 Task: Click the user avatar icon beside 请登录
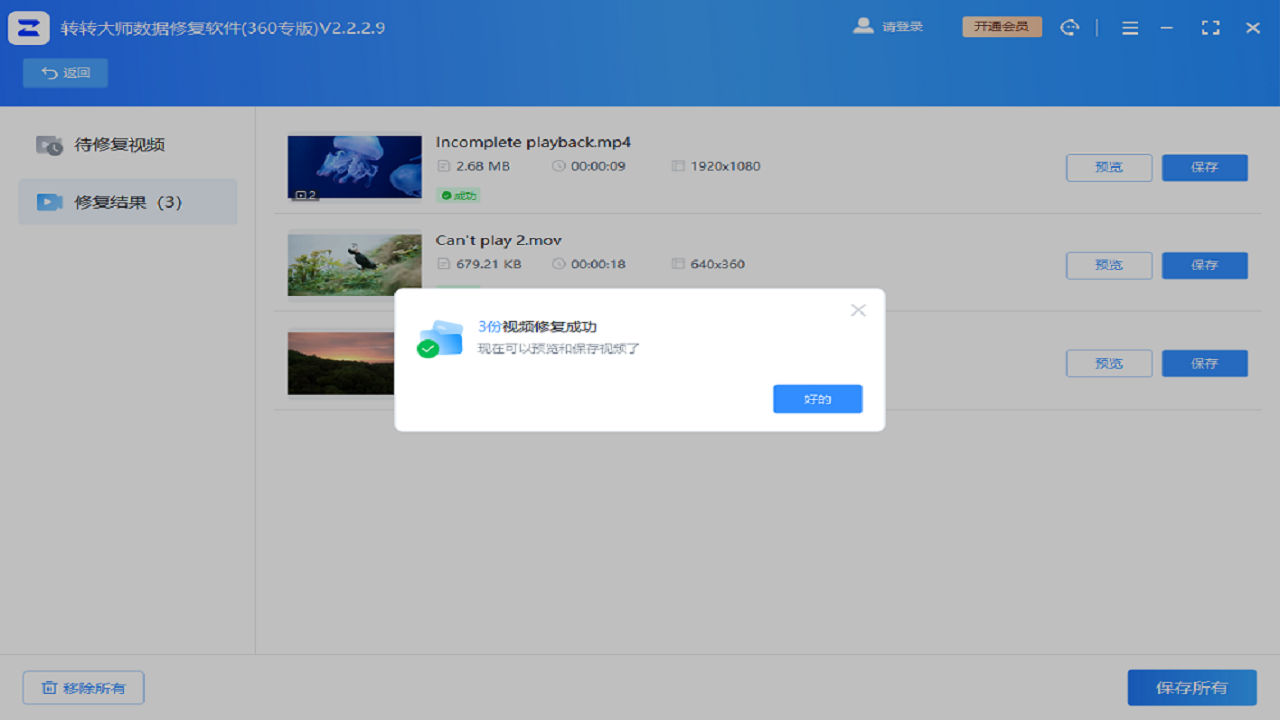(x=863, y=26)
